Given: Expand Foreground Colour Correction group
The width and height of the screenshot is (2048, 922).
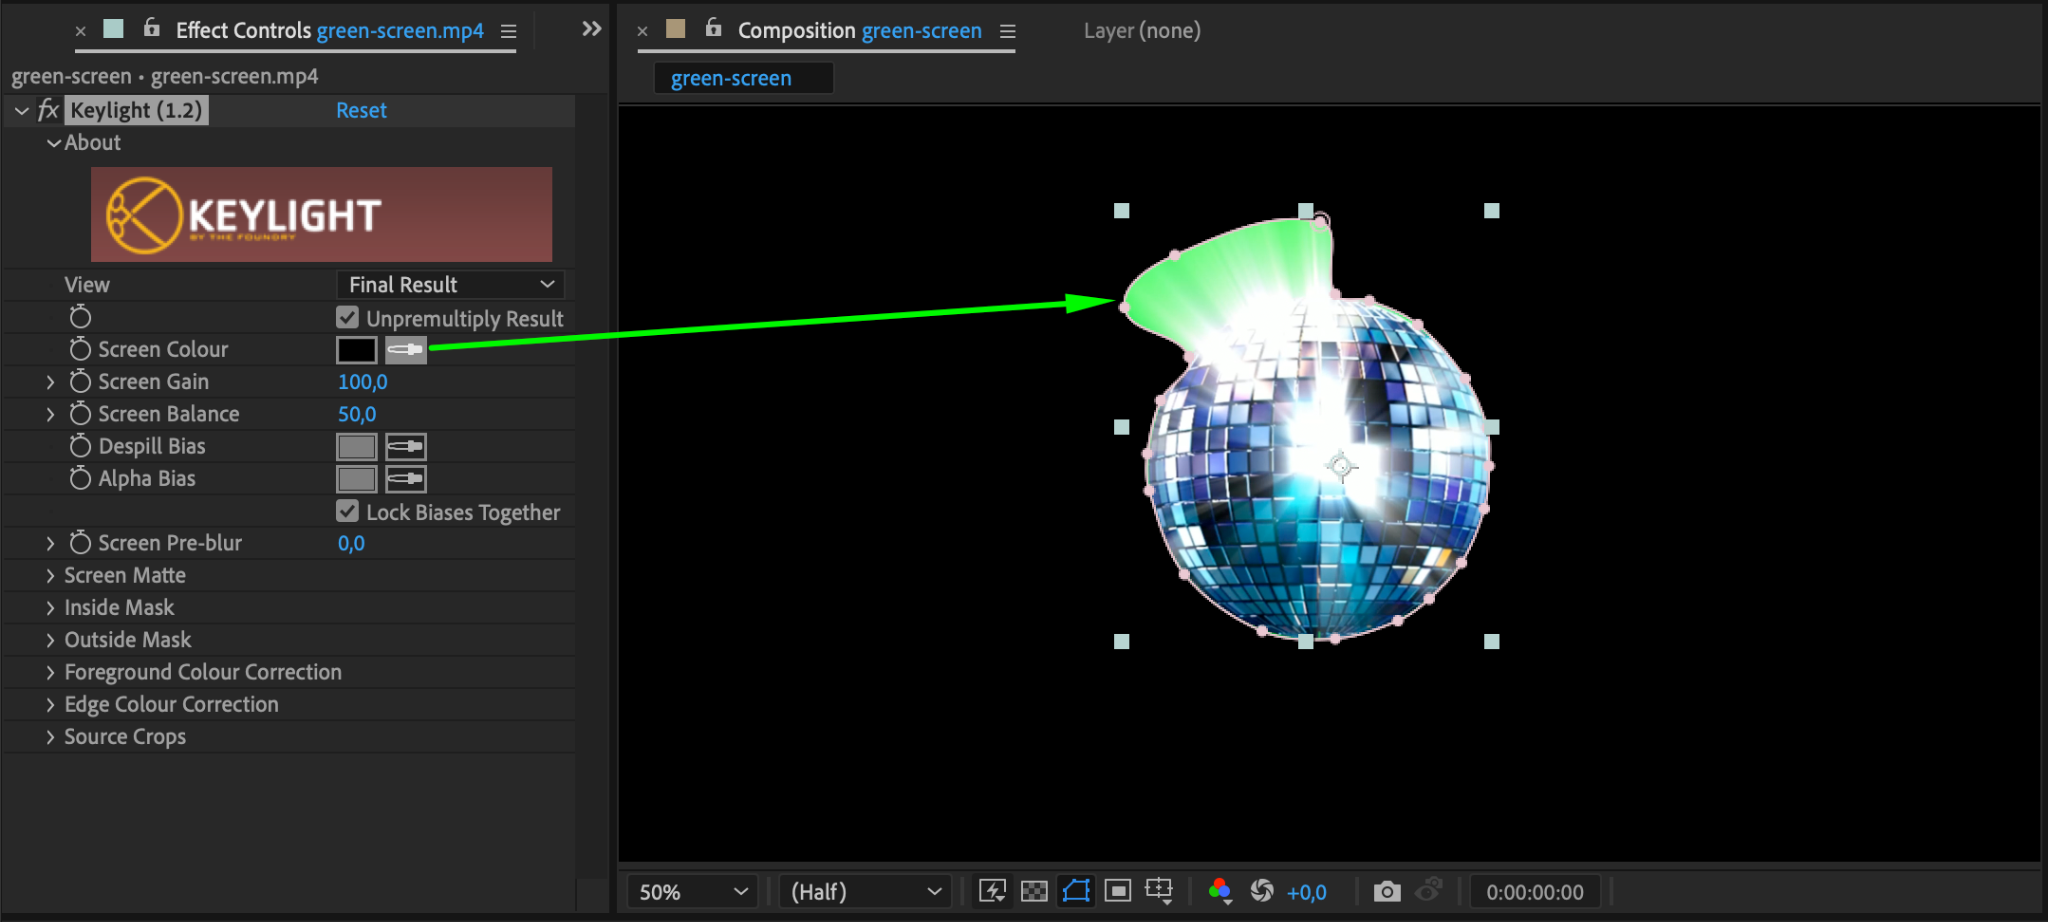Looking at the screenshot, I should pyautogui.click(x=50, y=673).
